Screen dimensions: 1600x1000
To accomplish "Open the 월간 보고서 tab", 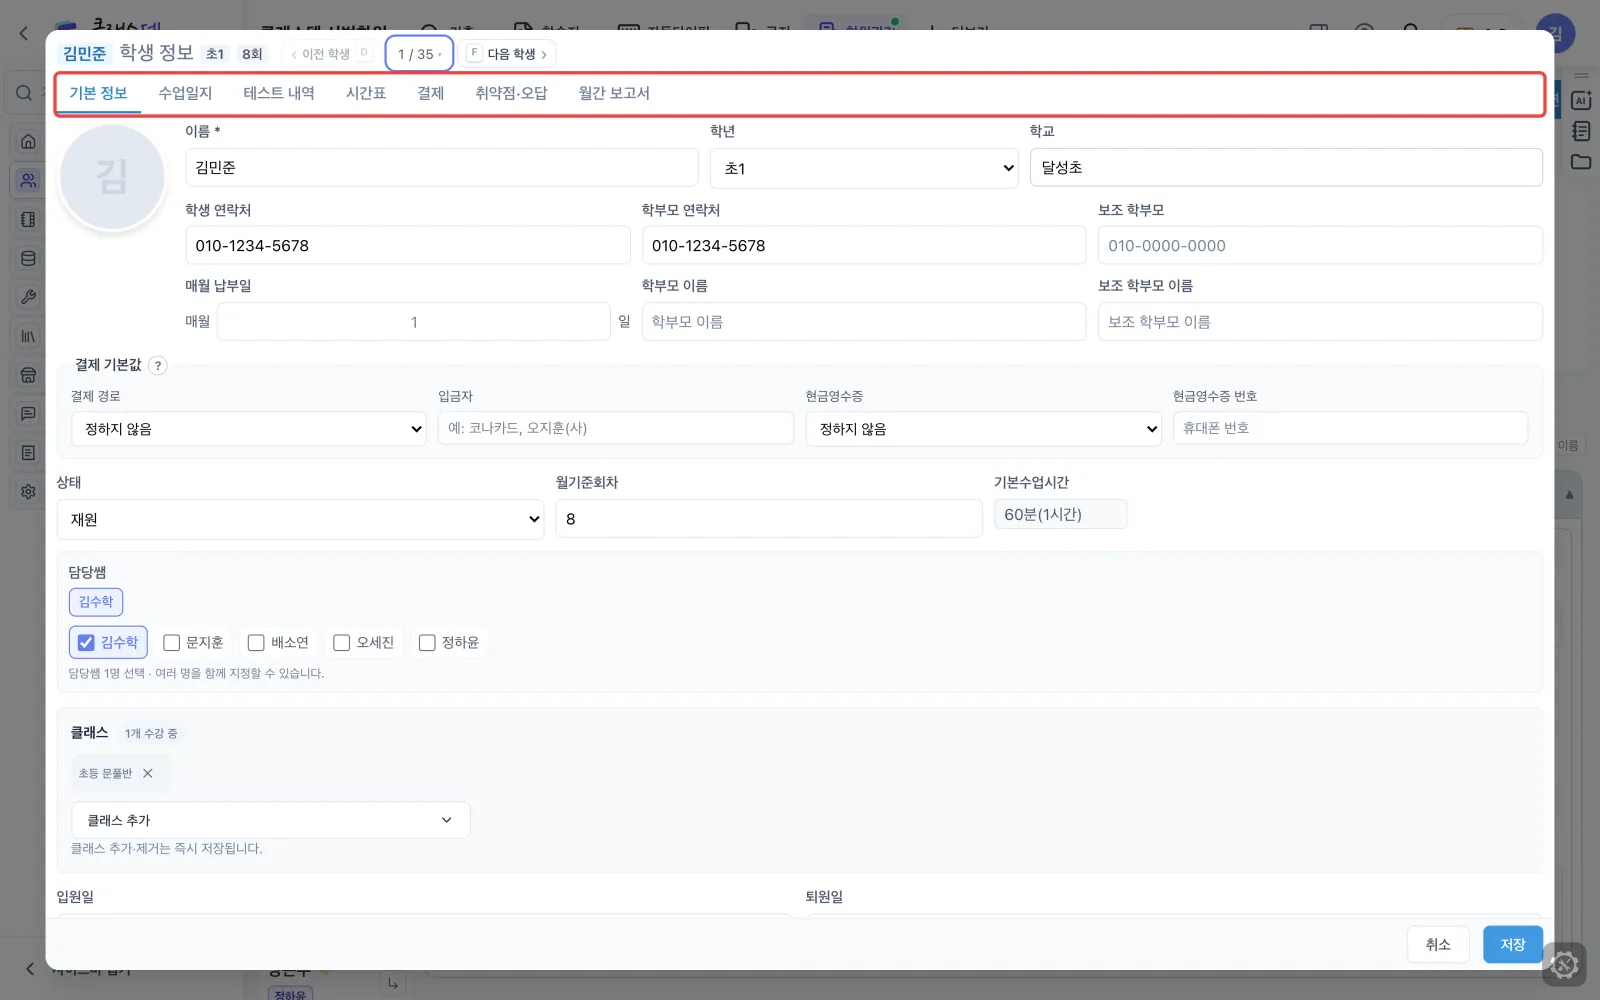I will click(x=614, y=93).
